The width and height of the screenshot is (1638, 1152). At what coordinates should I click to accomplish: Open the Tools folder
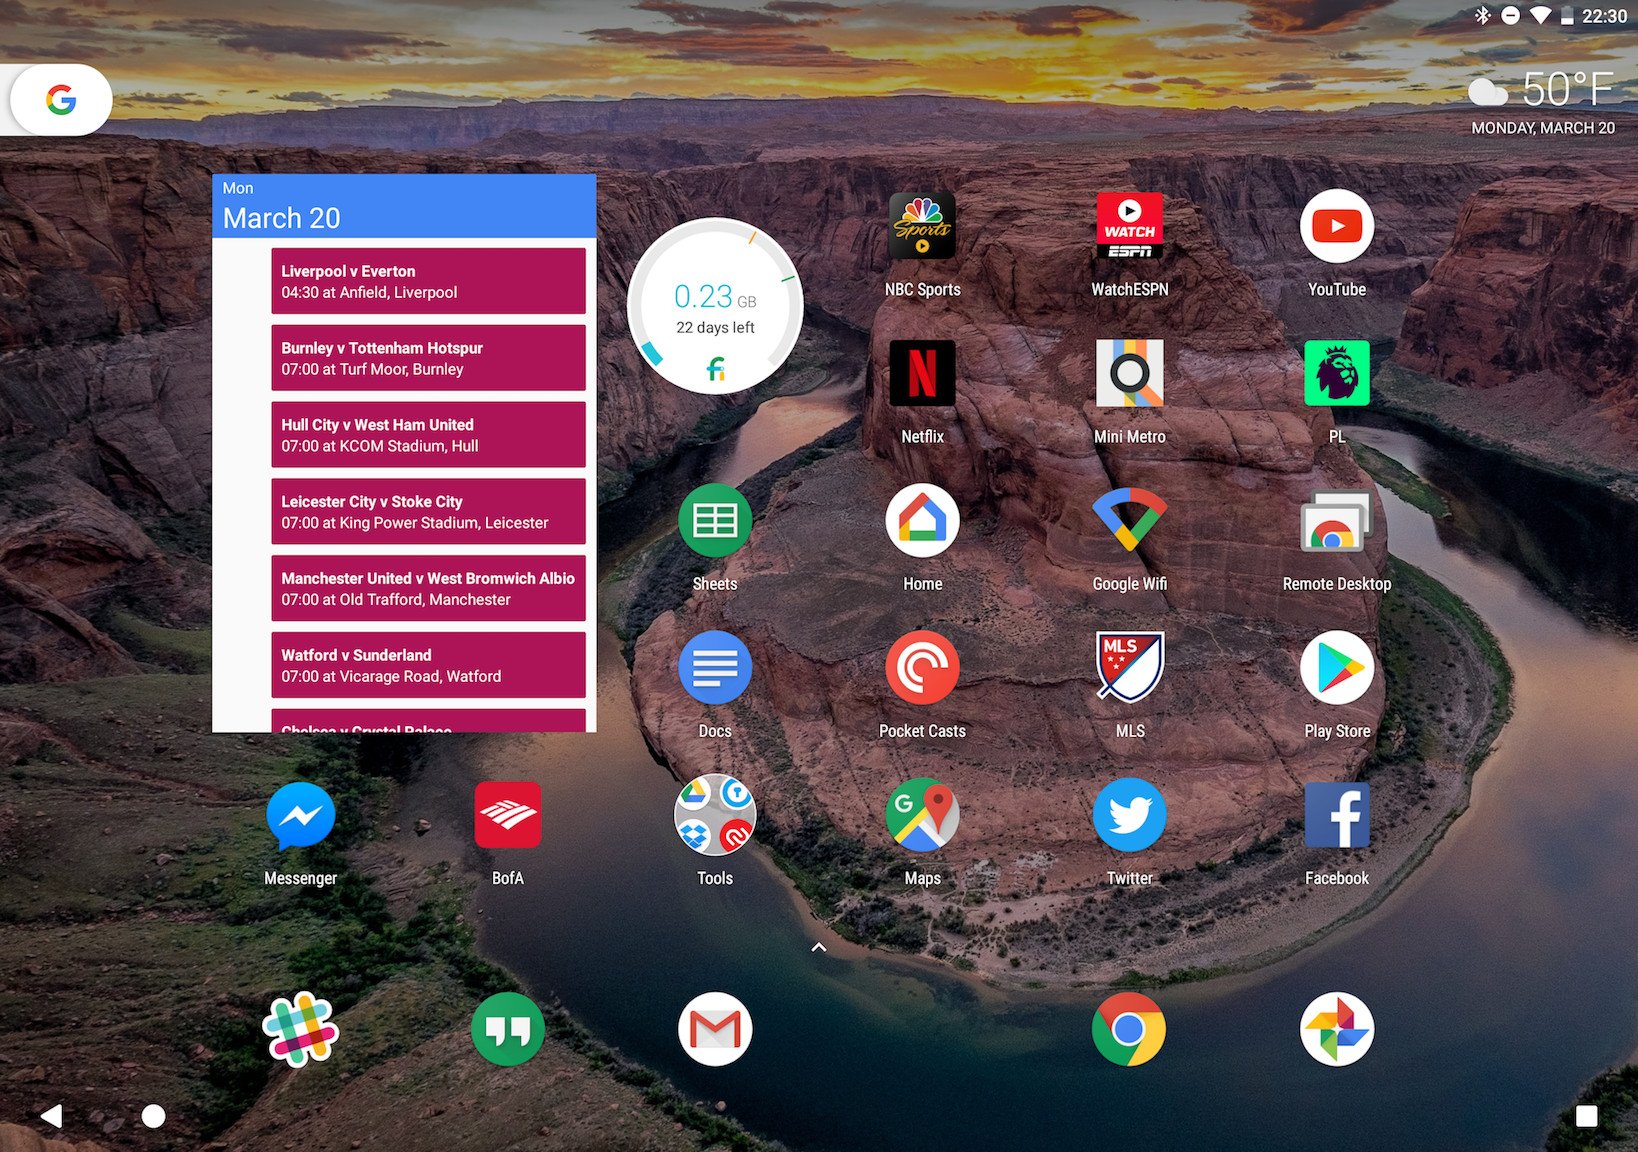(x=715, y=815)
